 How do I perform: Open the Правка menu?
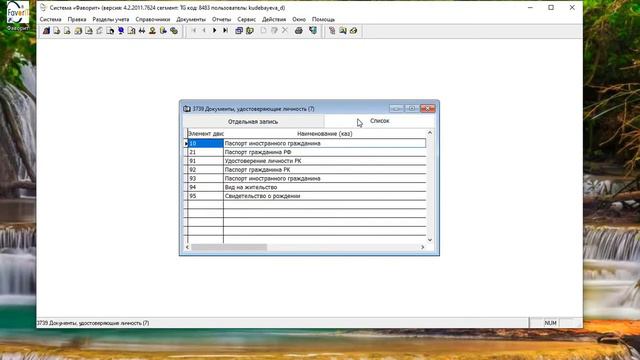click(x=77, y=19)
